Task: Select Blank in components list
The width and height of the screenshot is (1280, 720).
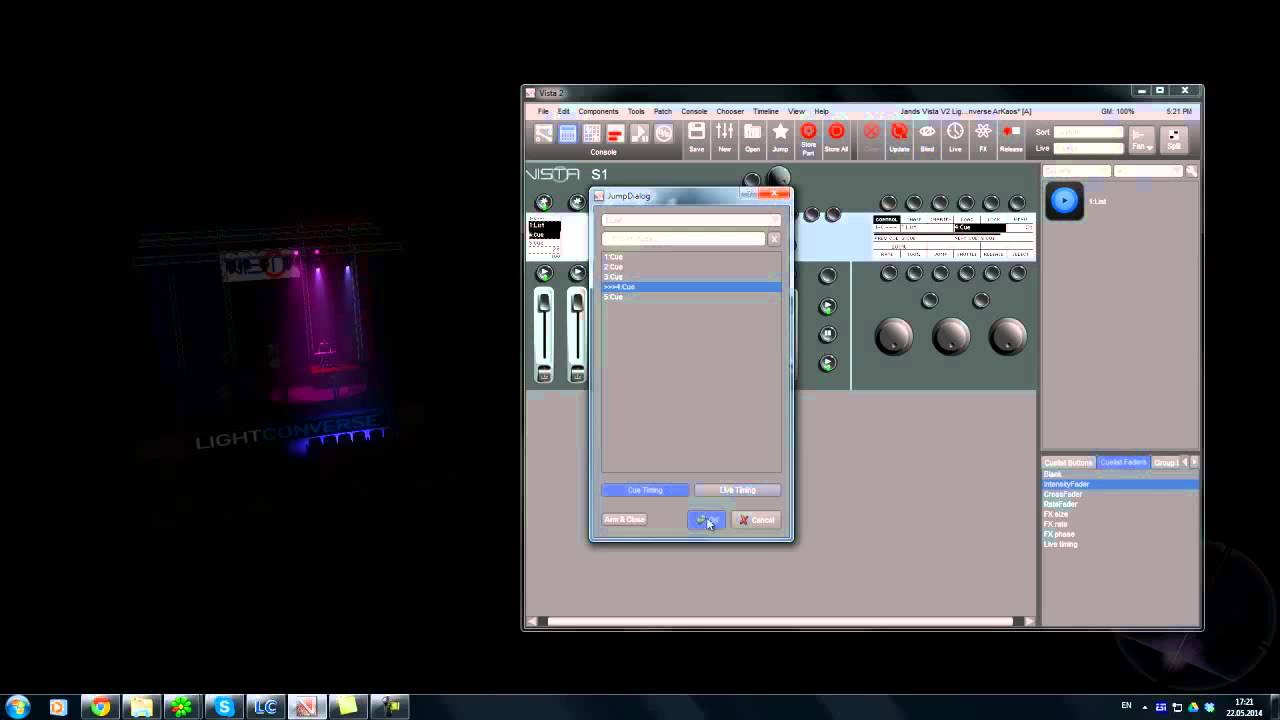Action: [1120, 474]
